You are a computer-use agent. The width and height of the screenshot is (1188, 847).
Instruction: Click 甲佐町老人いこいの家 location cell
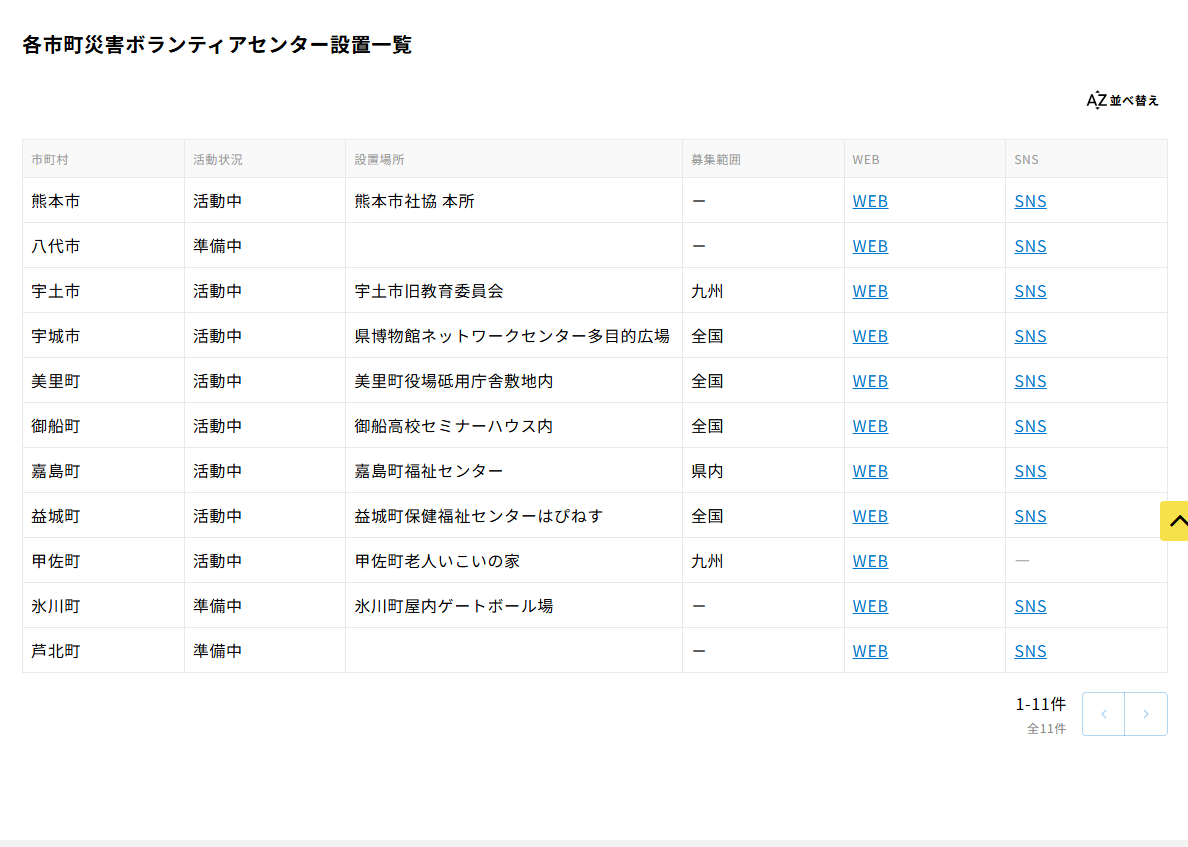tap(514, 561)
